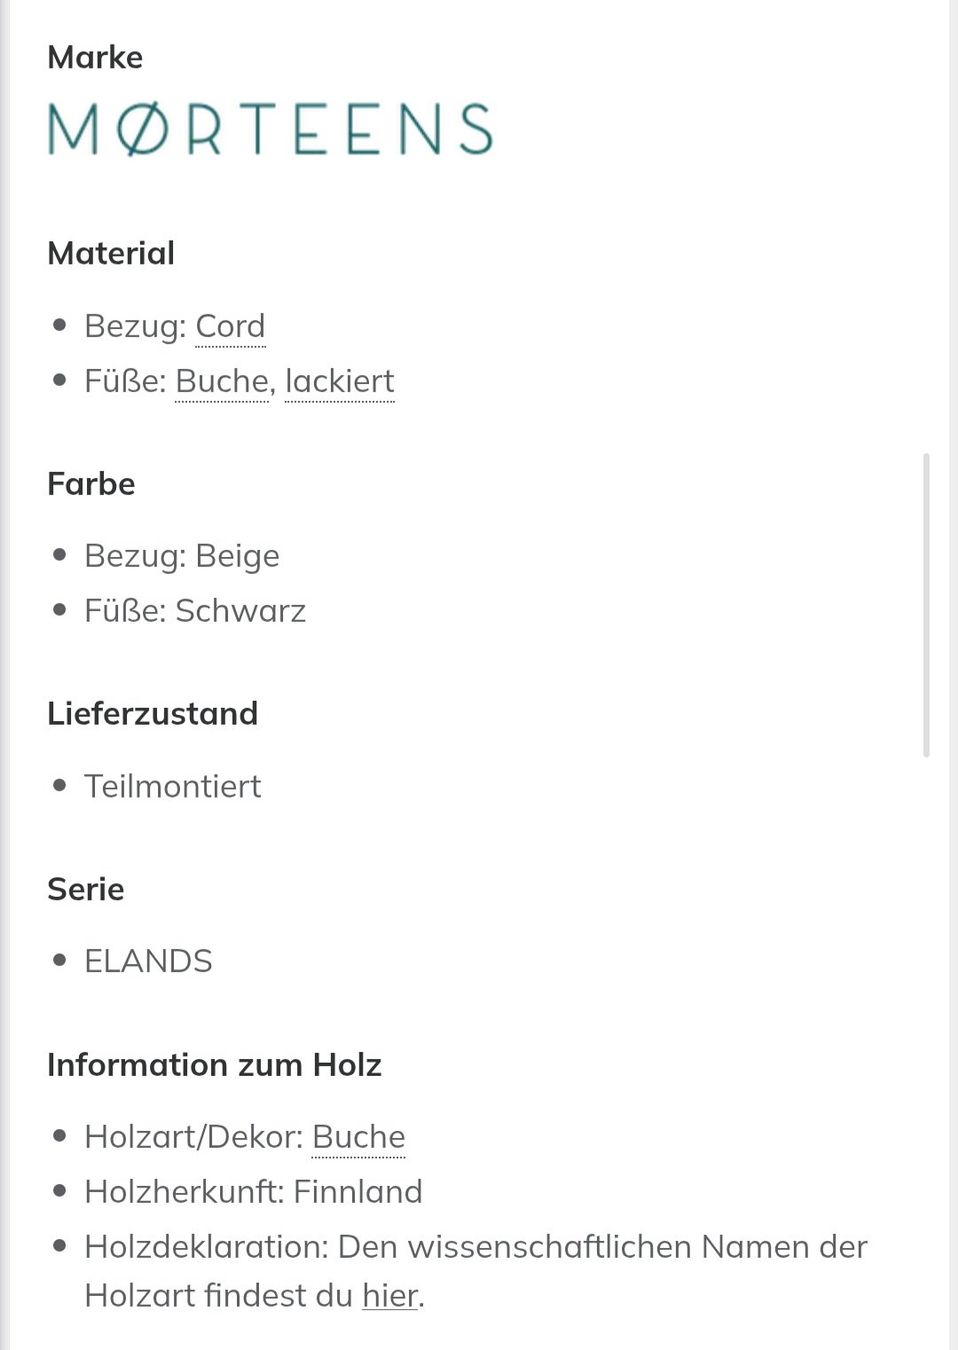Click the Material heading

click(x=111, y=253)
